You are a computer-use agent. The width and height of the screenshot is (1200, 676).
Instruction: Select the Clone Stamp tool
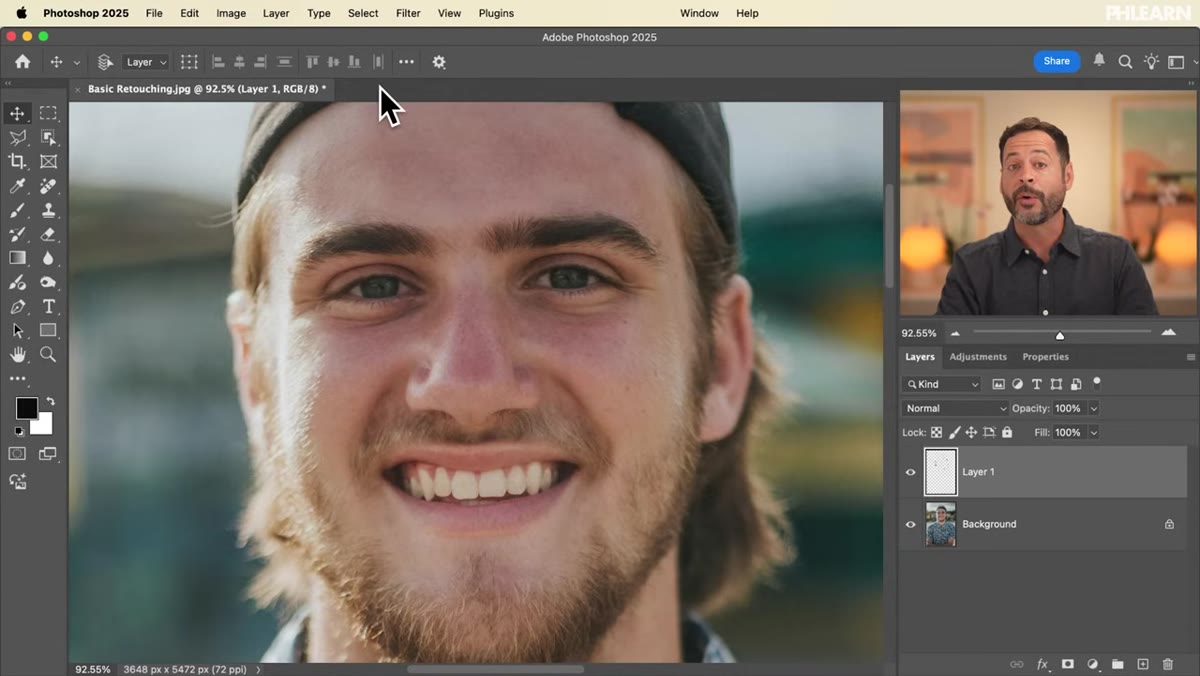(x=48, y=210)
